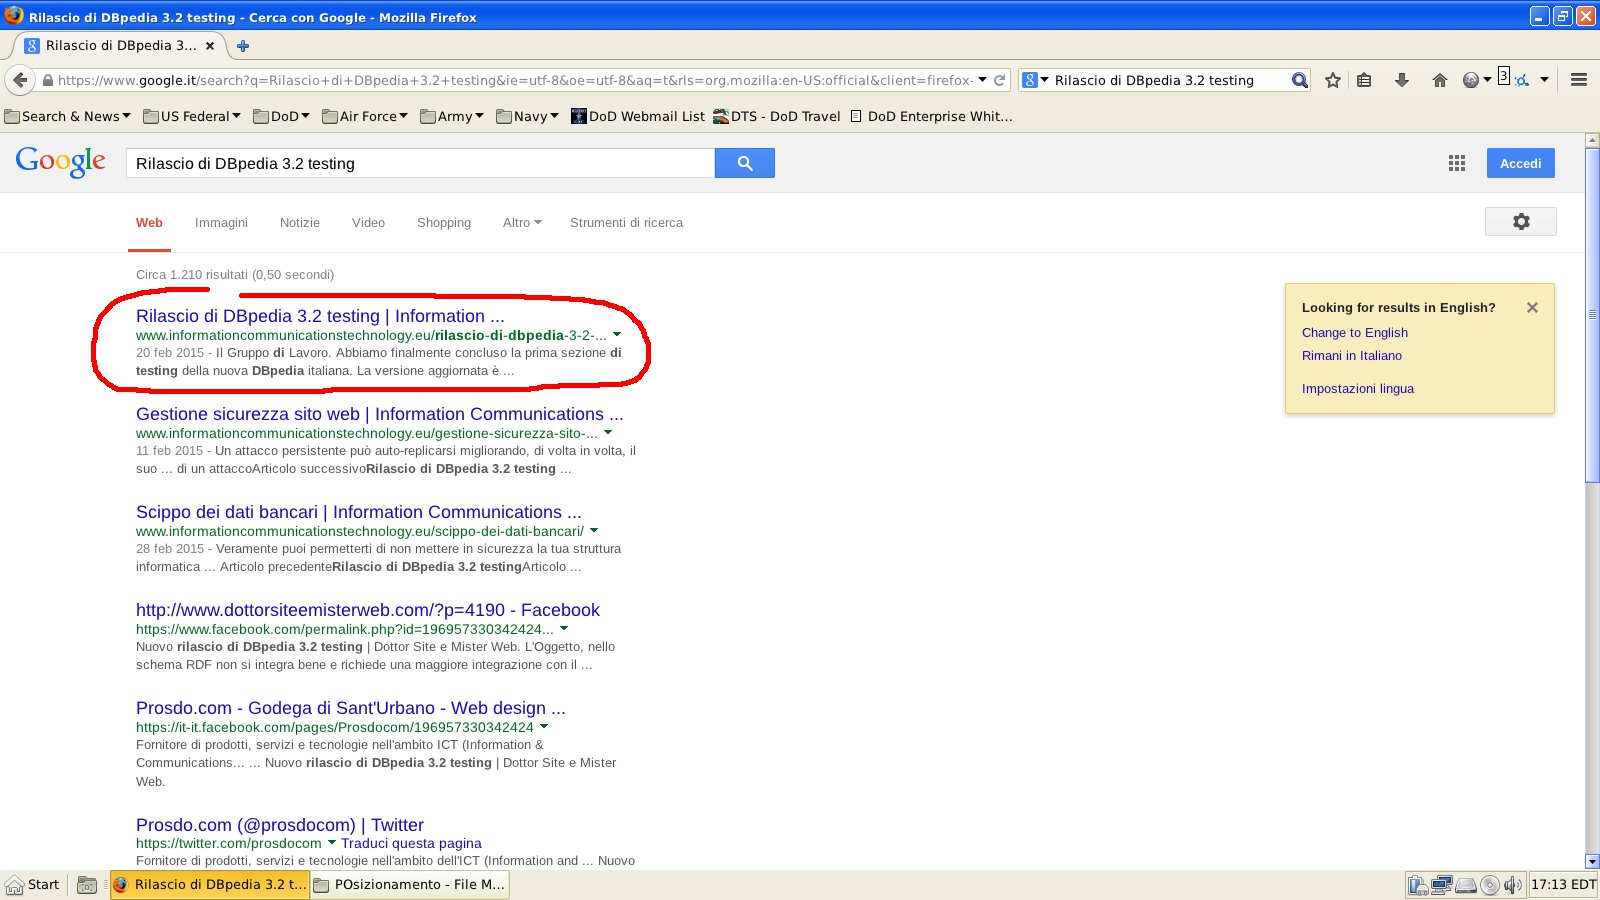Open result 'Rilascio di DBpedia 3.2 testing | Information'

pyautogui.click(x=320, y=316)
